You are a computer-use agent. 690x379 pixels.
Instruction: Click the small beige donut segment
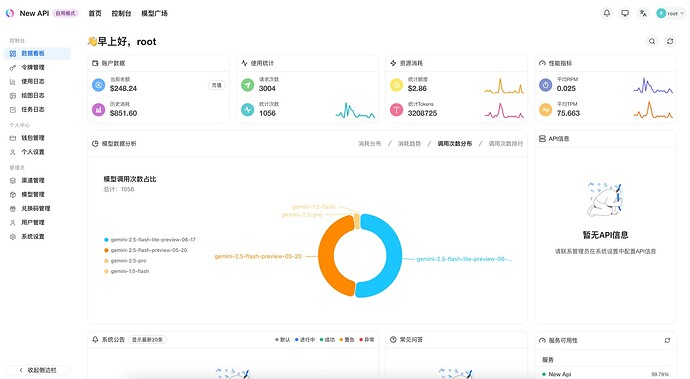coord(357,221)
